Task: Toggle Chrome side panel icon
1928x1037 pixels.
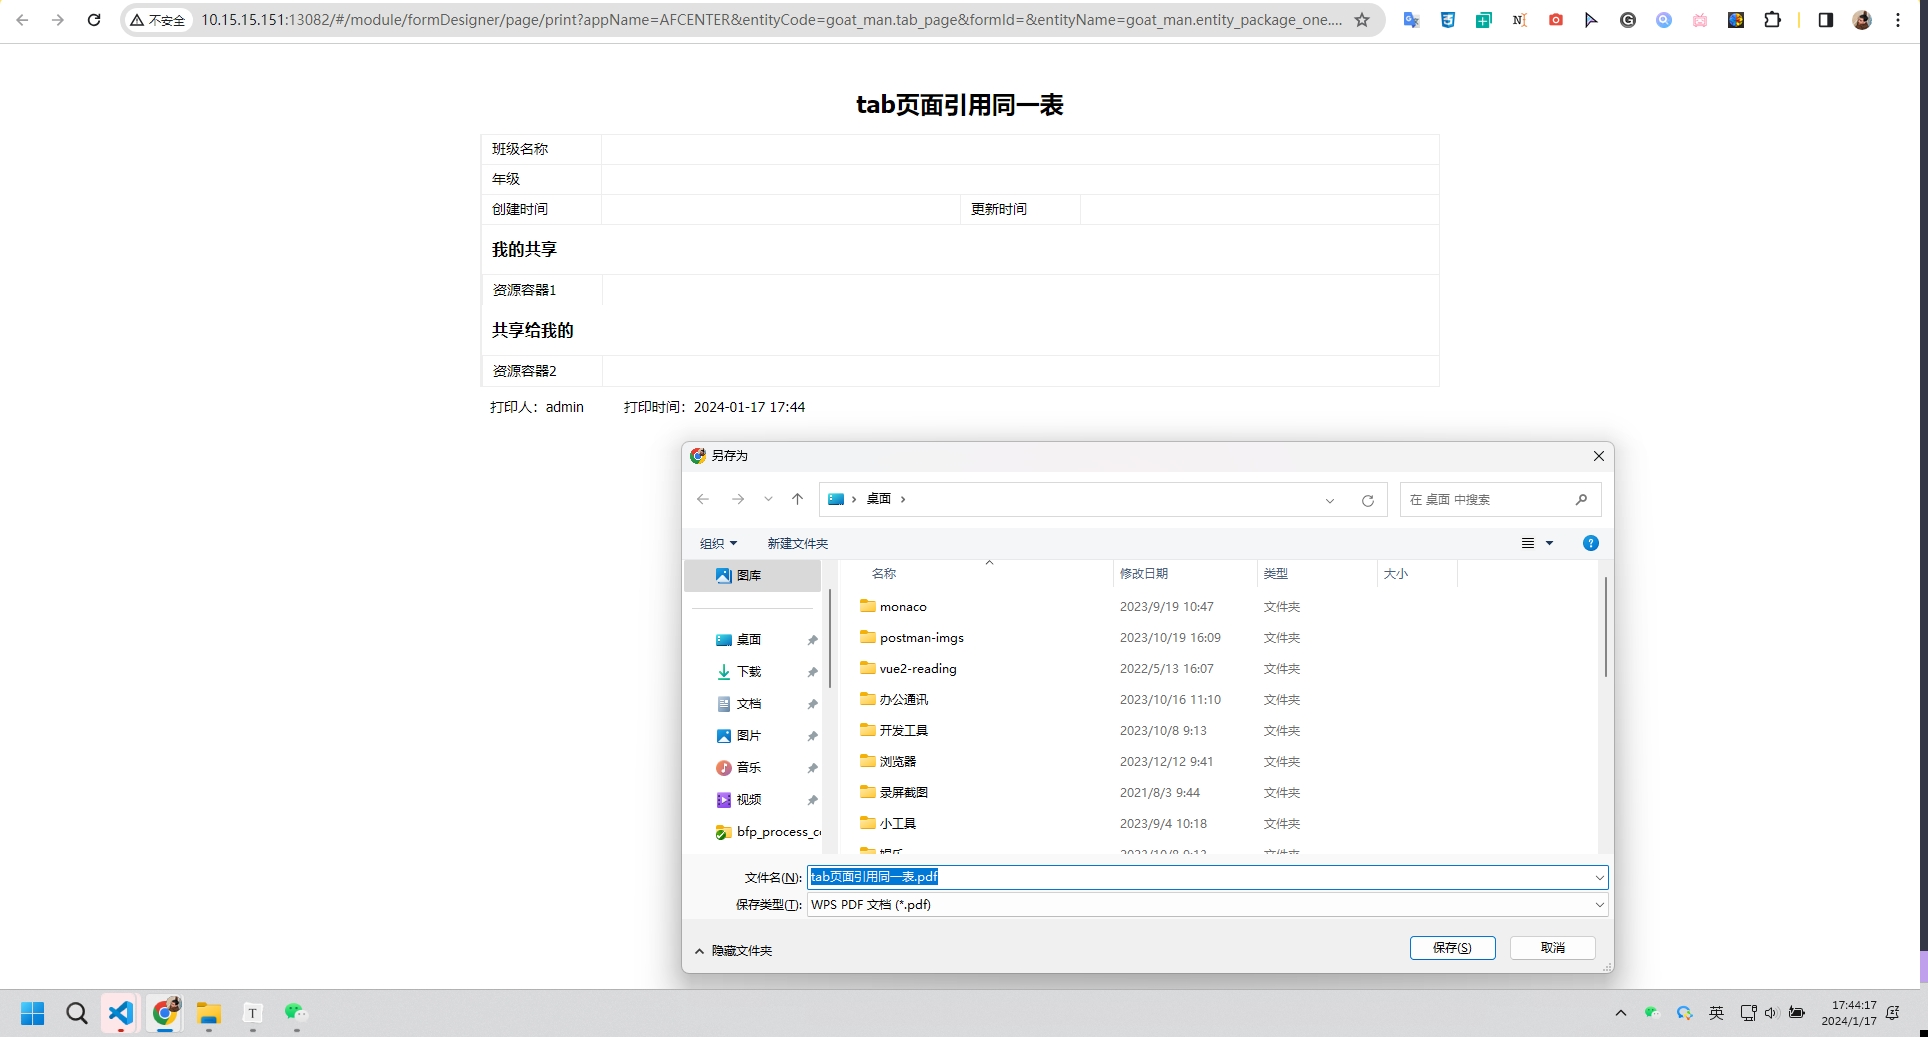Action: coord(1825,20)
